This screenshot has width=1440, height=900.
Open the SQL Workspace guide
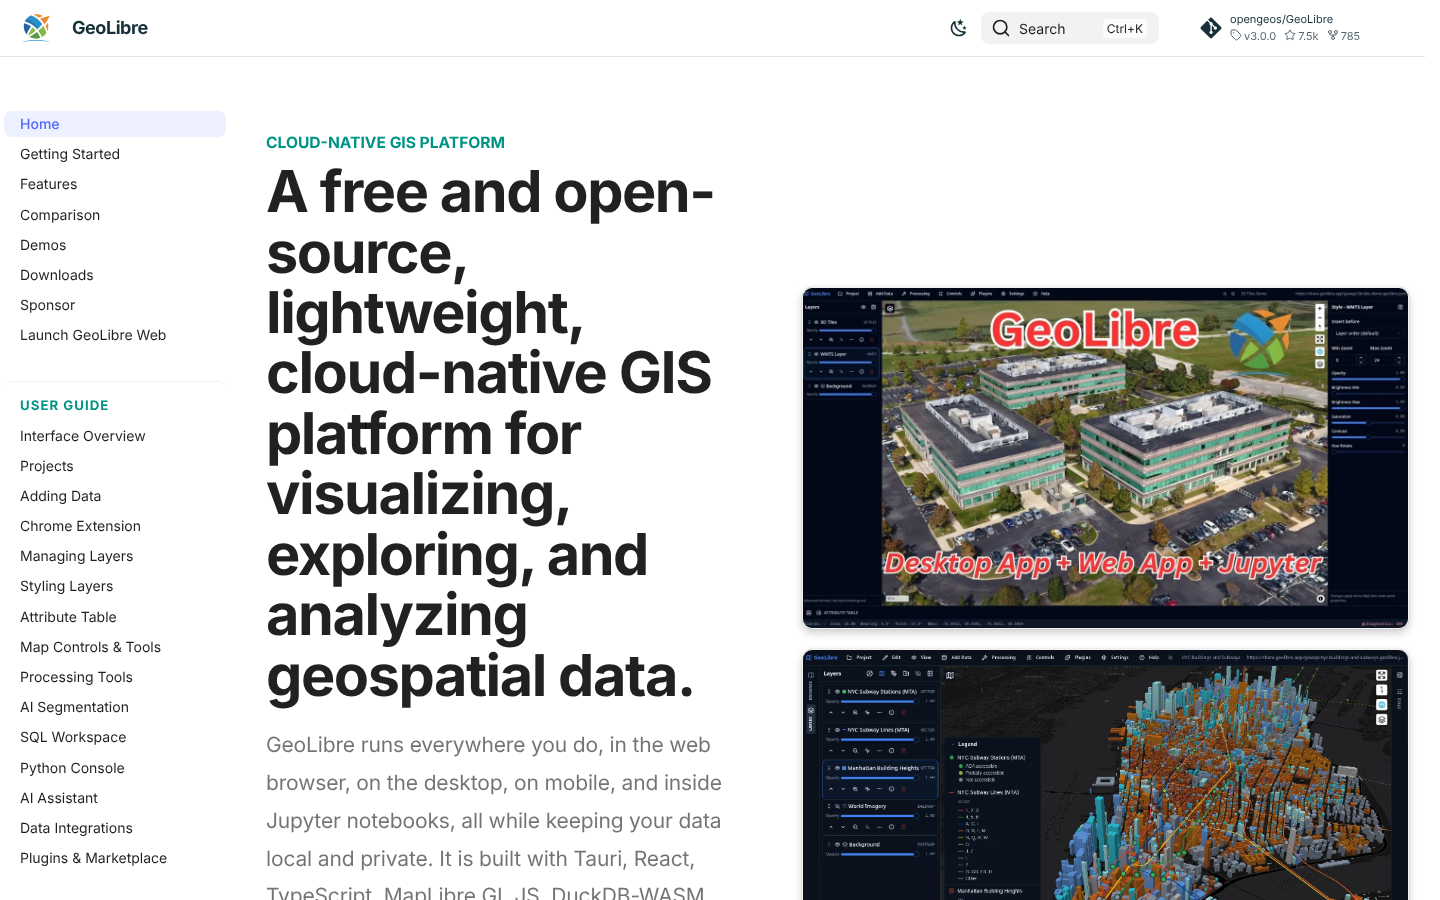pos(74,737)
